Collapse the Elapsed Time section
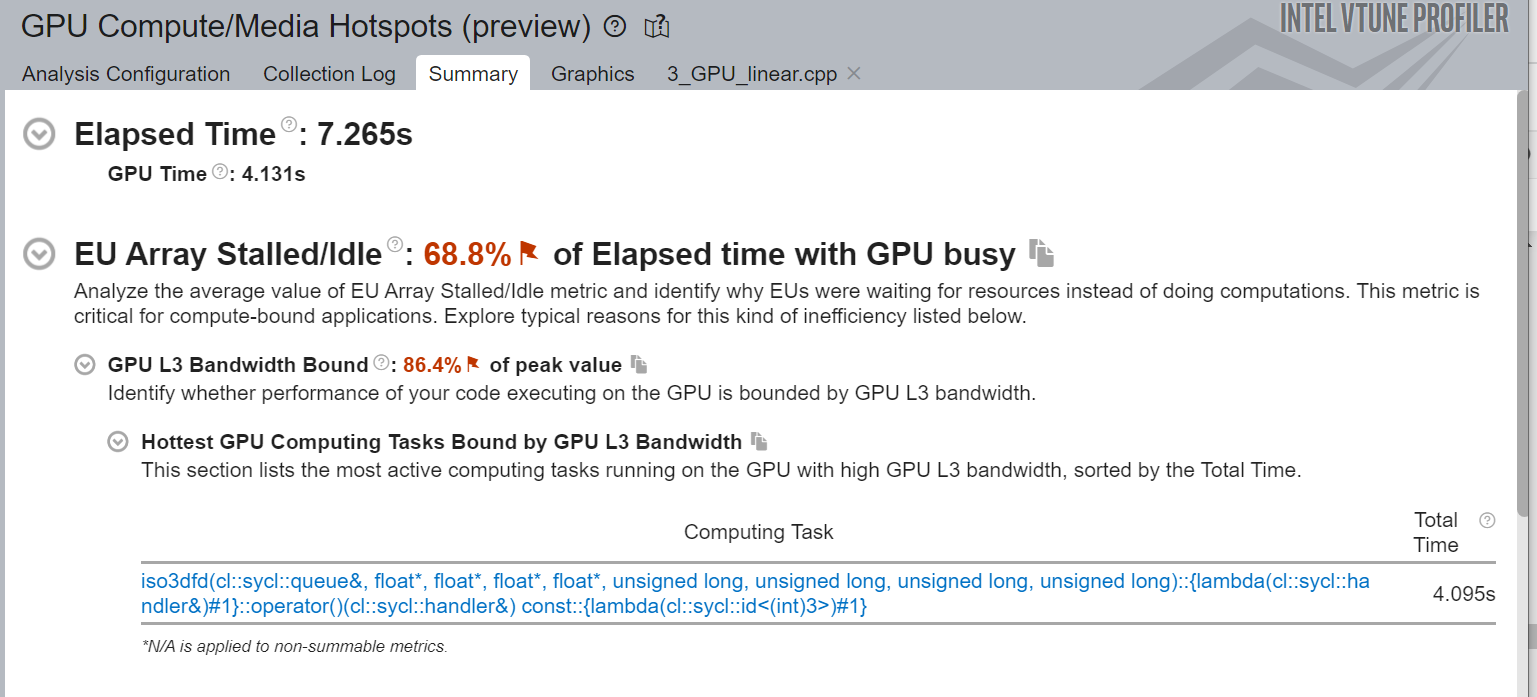 [39, 134]
